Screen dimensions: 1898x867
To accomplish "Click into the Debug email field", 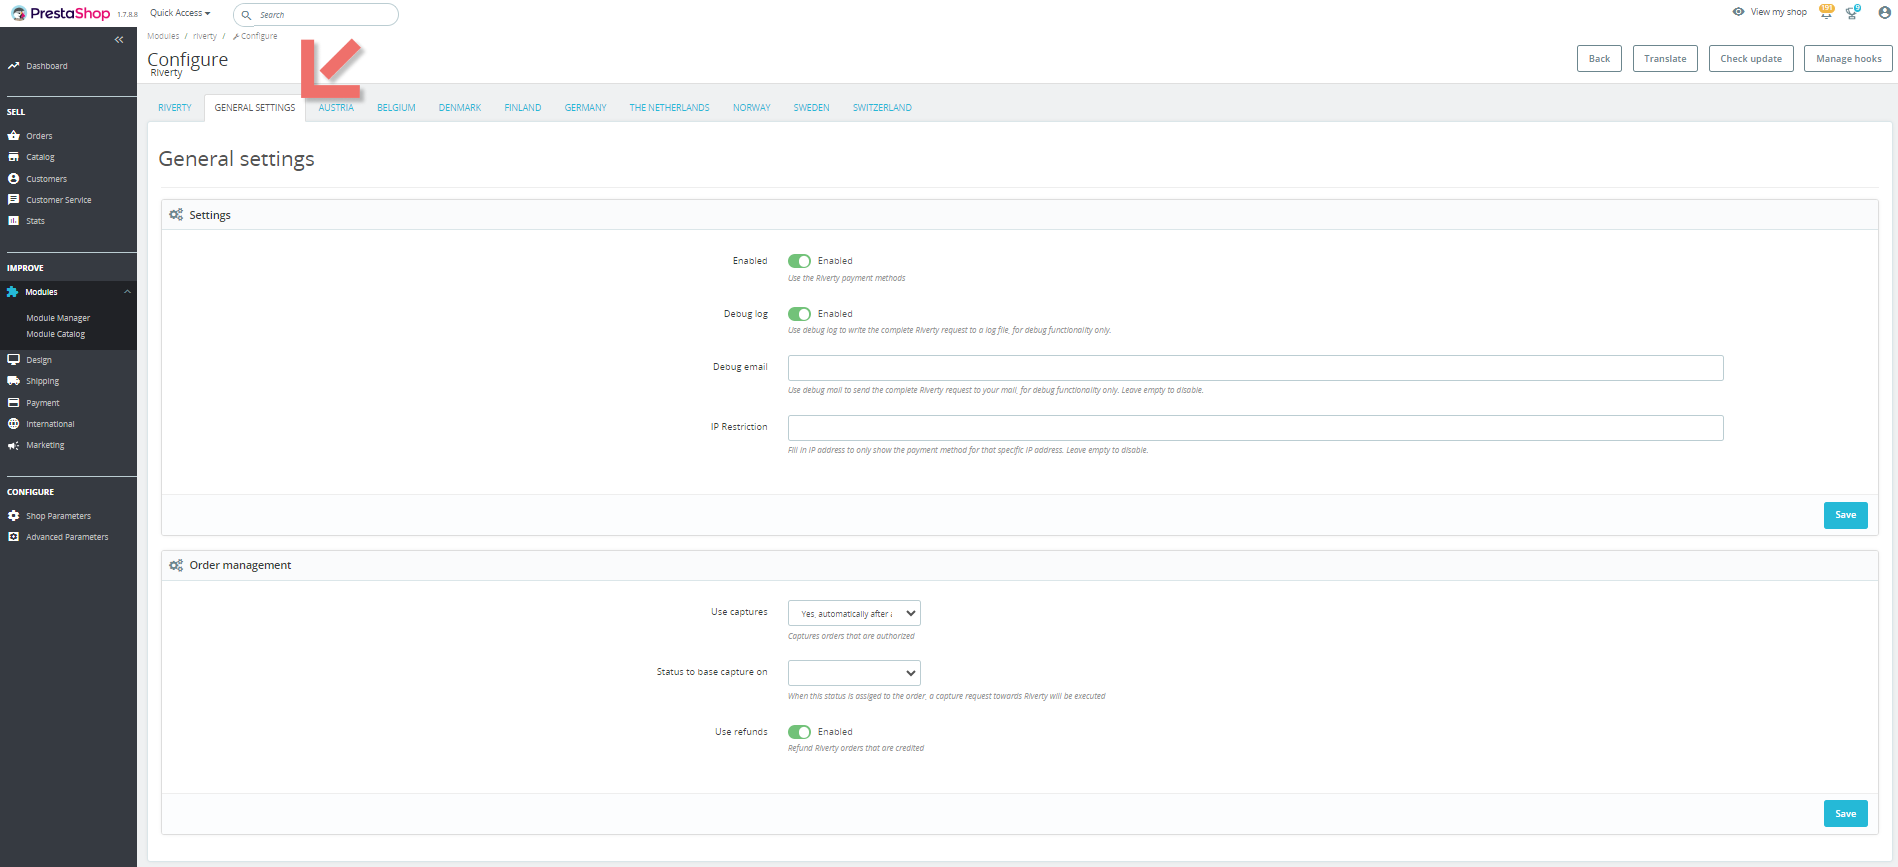I will (1255, 368).
